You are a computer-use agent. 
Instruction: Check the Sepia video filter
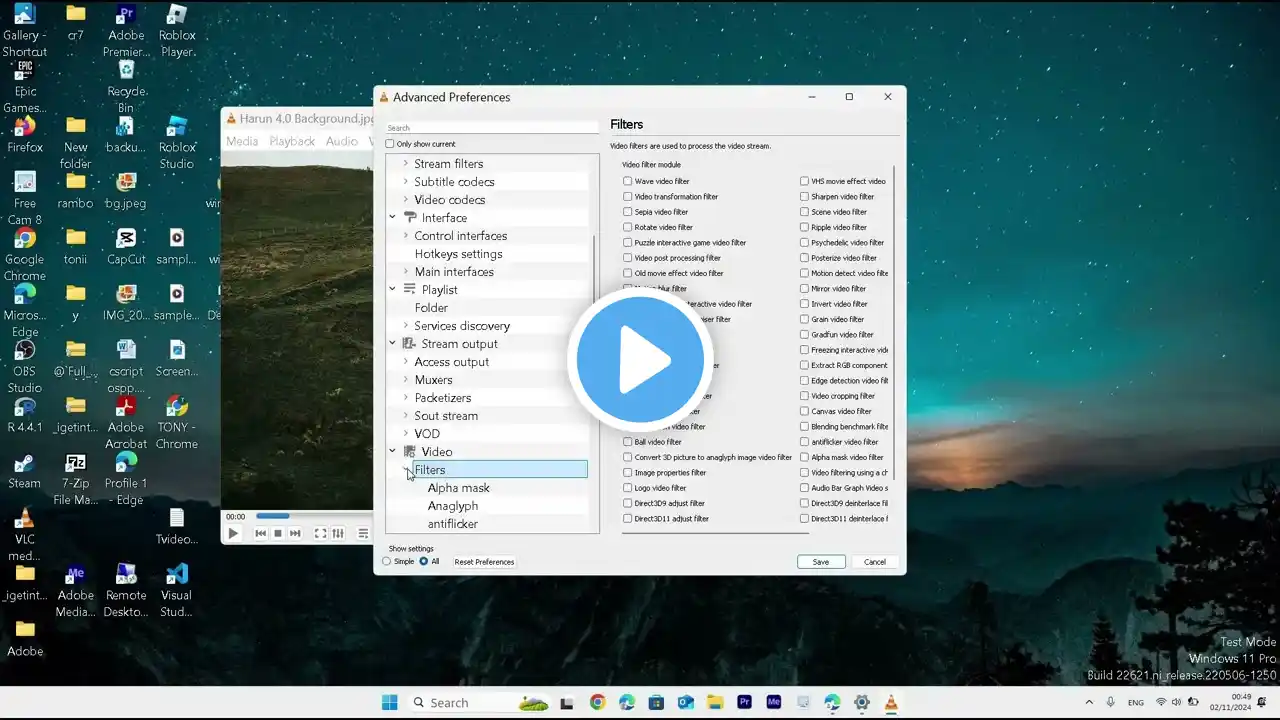[628, 212]
